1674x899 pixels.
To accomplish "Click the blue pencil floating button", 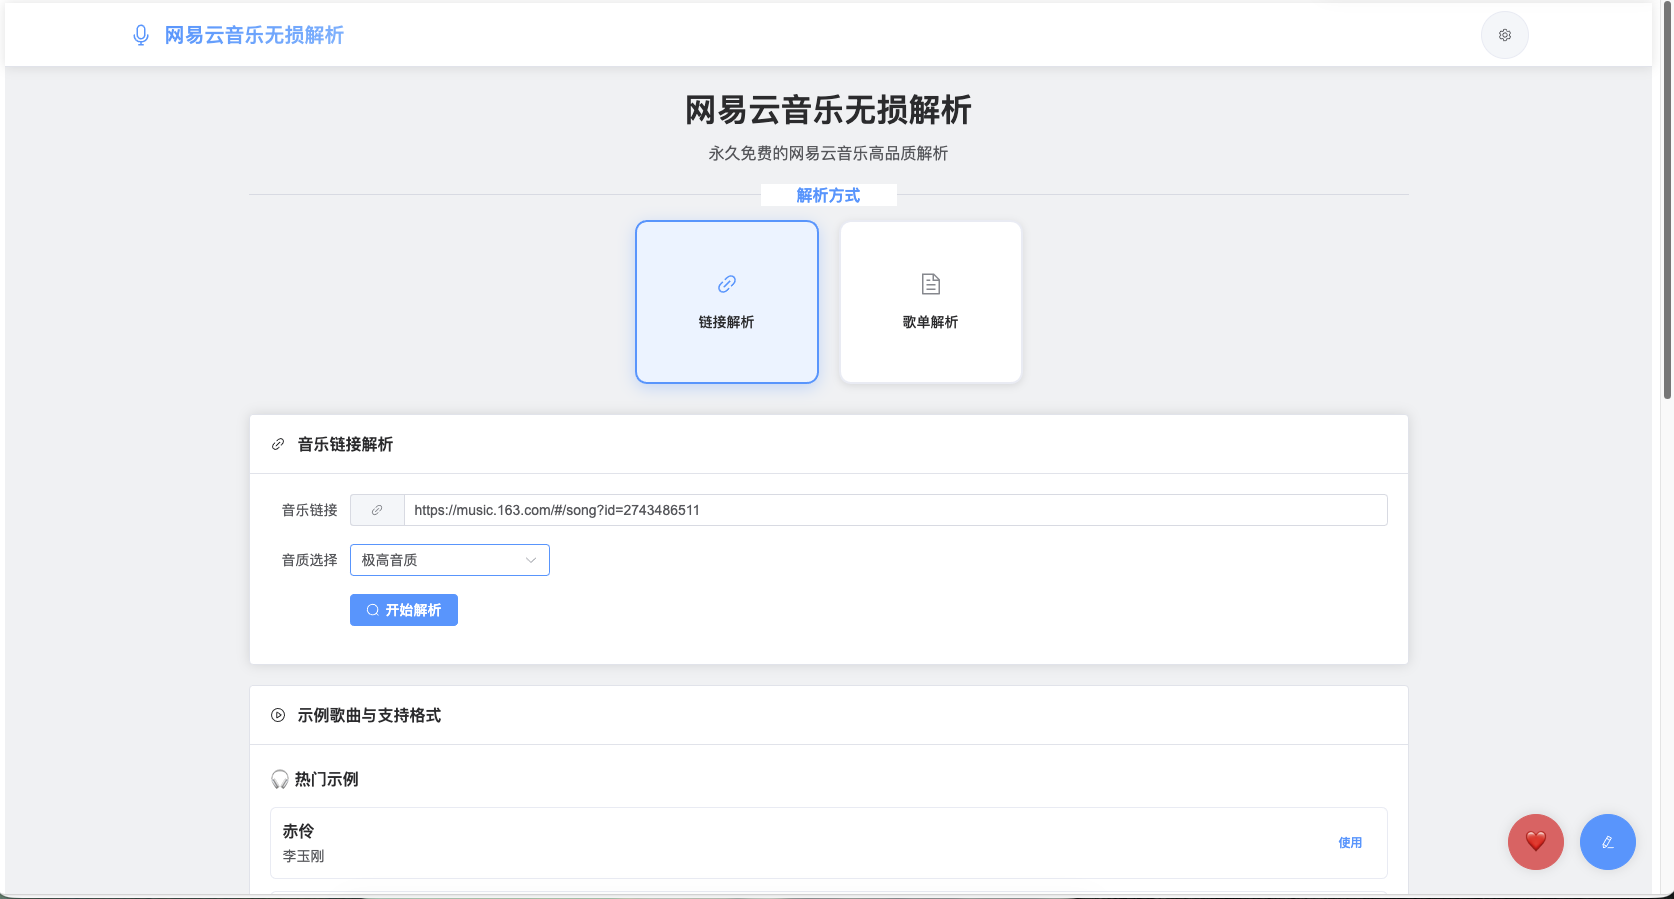I will (1607, 842).
